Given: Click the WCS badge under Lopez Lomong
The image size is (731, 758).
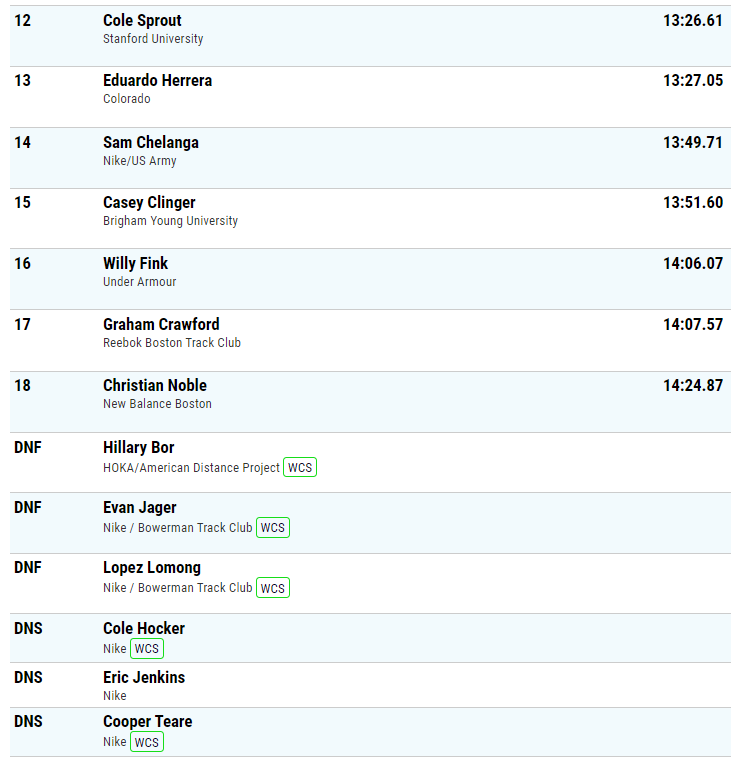Looking at the screenshot, I should (273, 588).
